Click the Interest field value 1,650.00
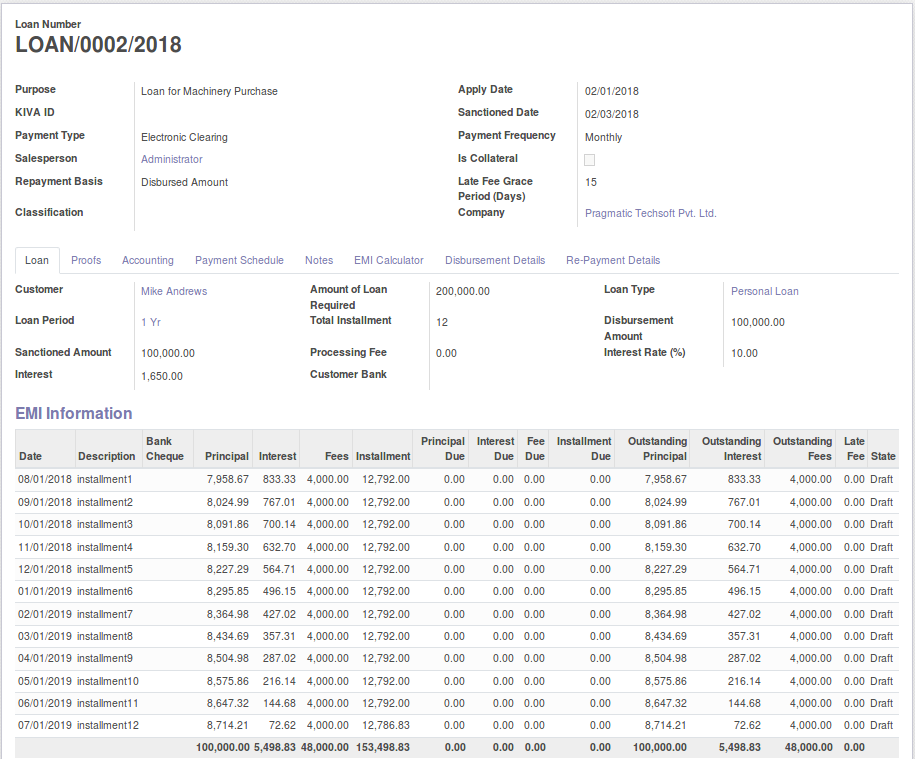The width and height of the screenshot is (915, 759). click(x=162, y=376)
